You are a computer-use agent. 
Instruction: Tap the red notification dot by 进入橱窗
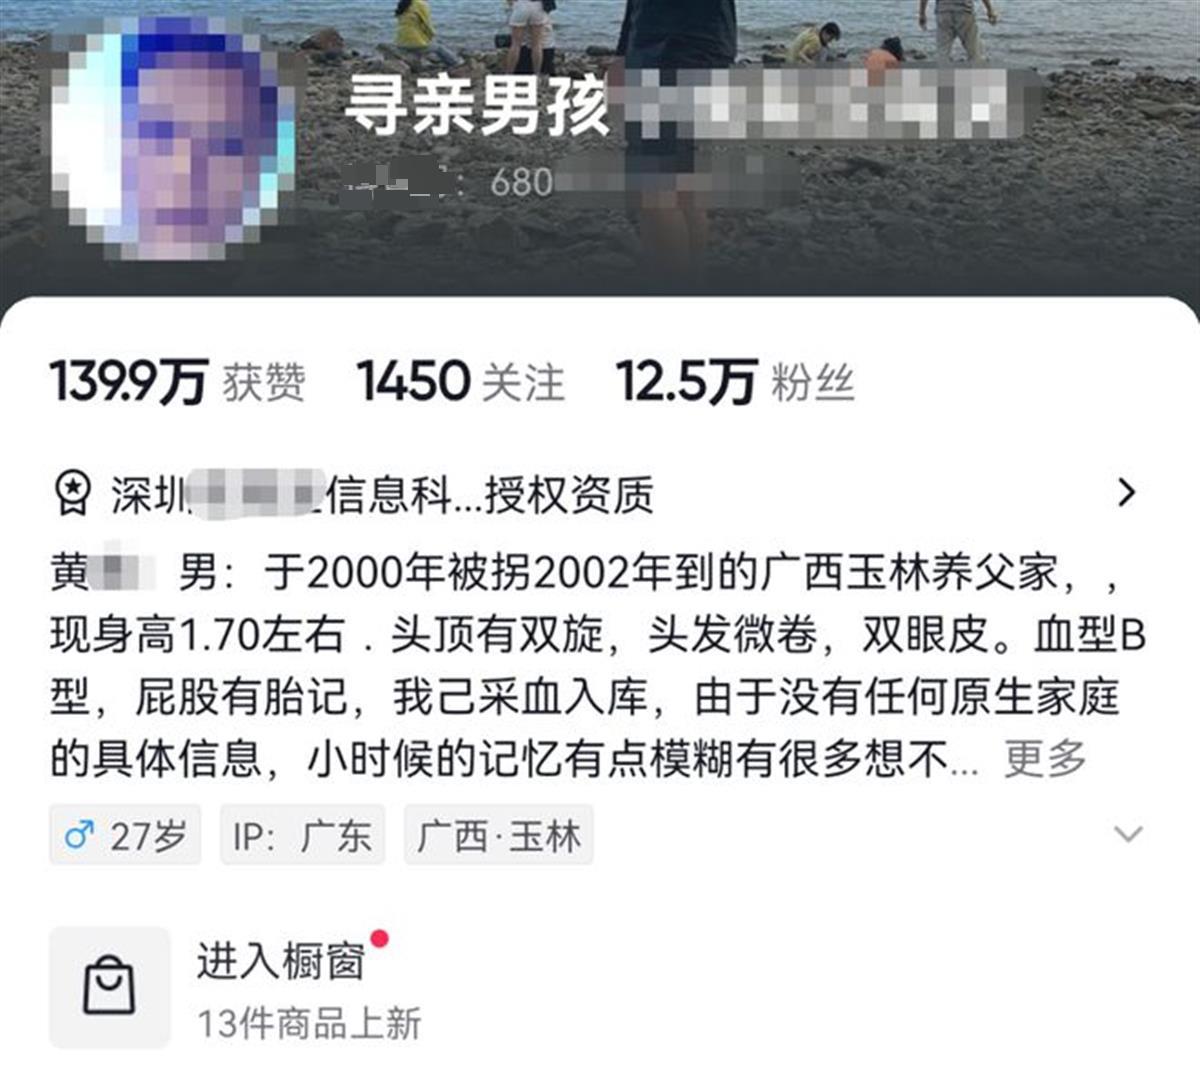[x=379, y=938]
